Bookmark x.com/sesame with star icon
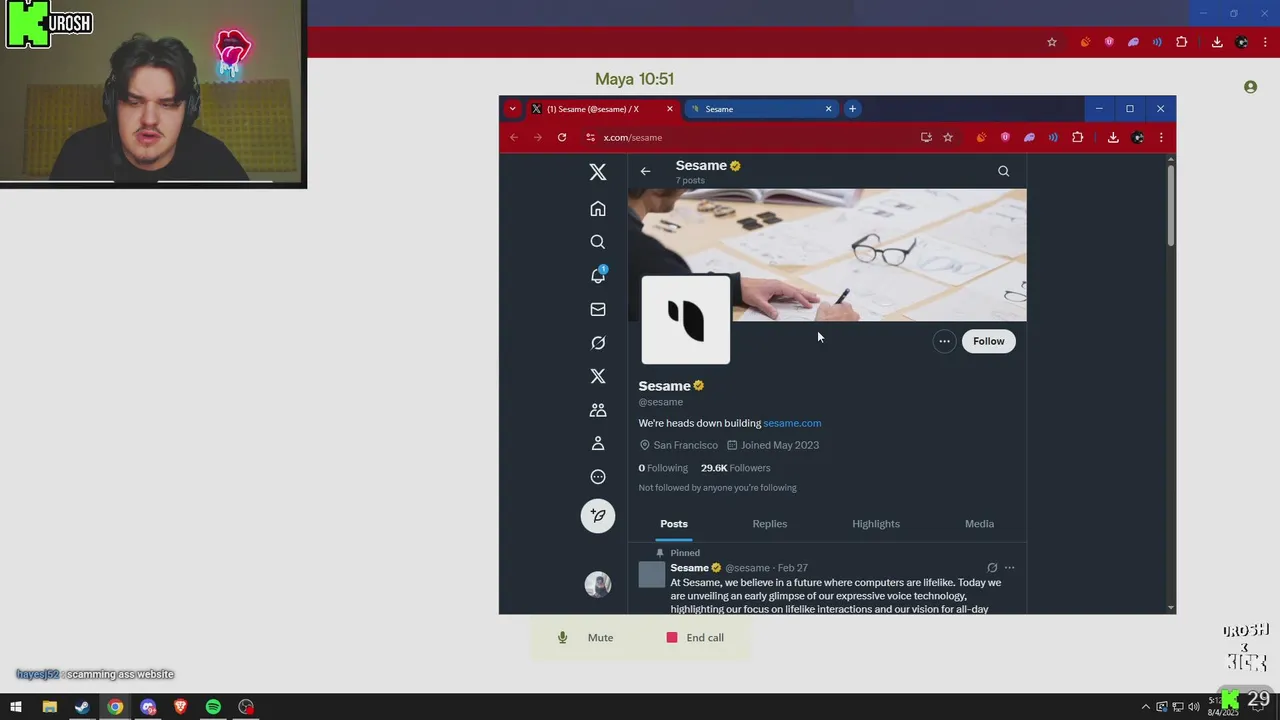Image resolution: width=1280 pixels, height=720 pixels. coord(948,137)
